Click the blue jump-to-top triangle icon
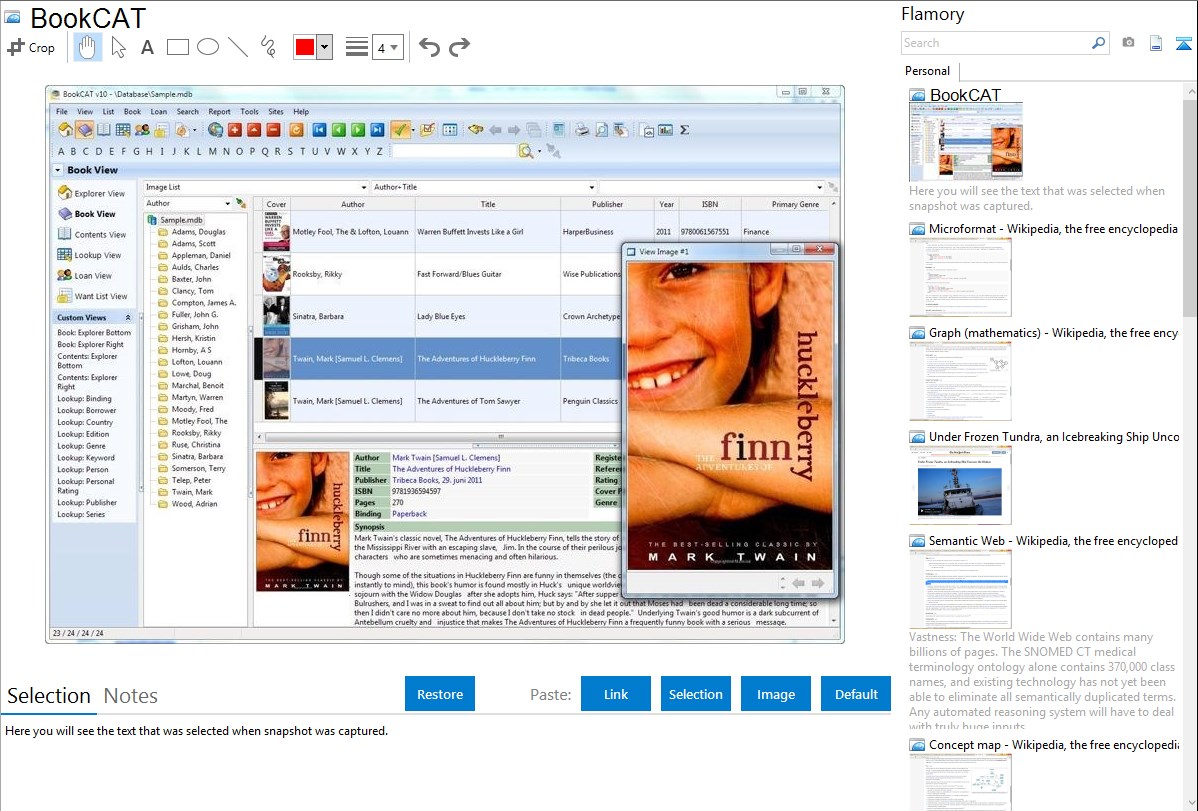Image resolution: width=1198 pixels, height=811 pixels. tap(1183, 43)
